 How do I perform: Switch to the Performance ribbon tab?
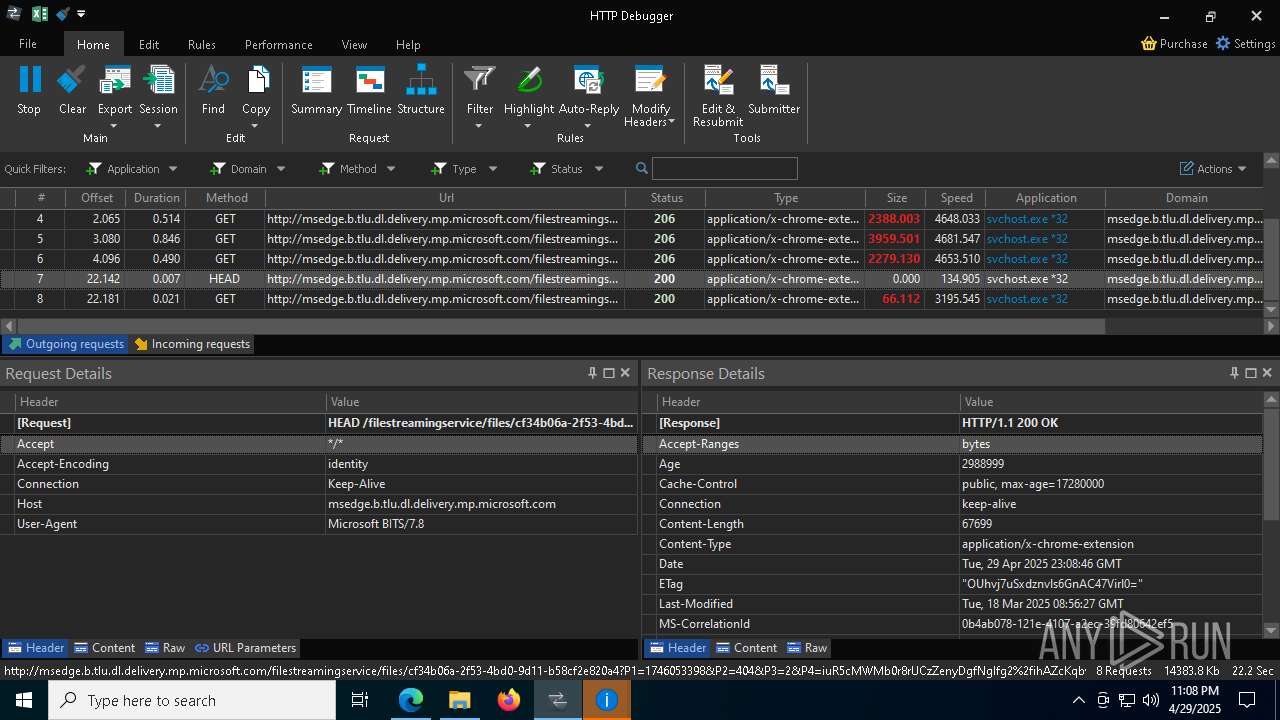coord(279,44)
